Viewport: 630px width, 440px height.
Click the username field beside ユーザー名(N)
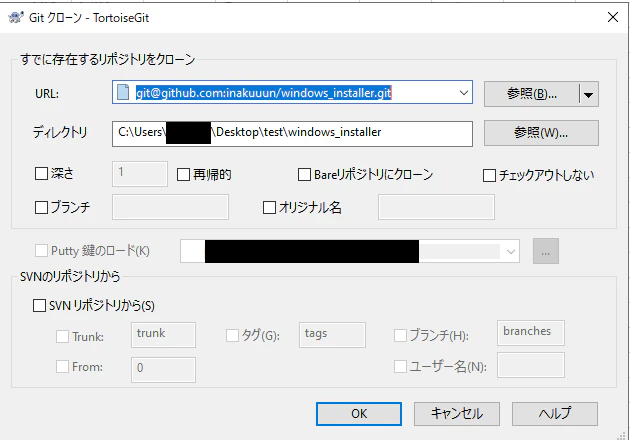(x=531, y=365)
